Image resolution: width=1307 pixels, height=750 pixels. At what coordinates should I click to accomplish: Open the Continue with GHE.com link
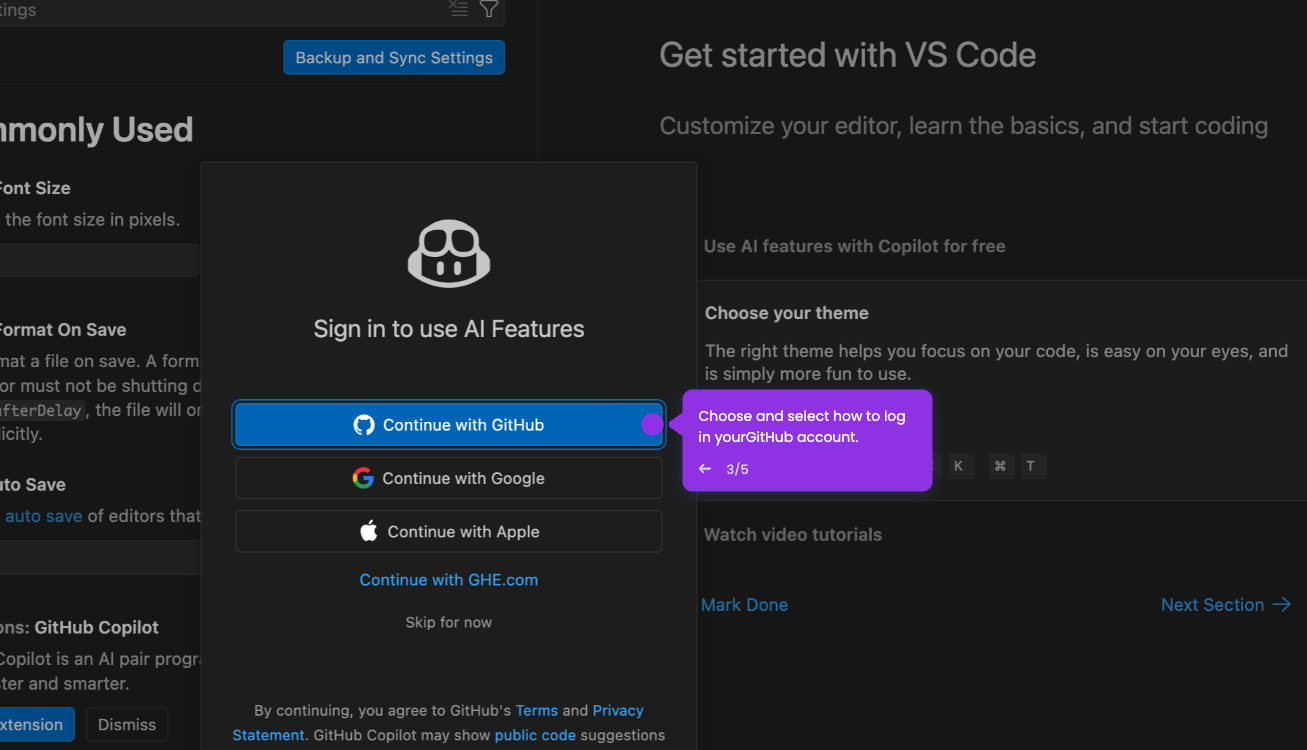(x=449, y=580)
